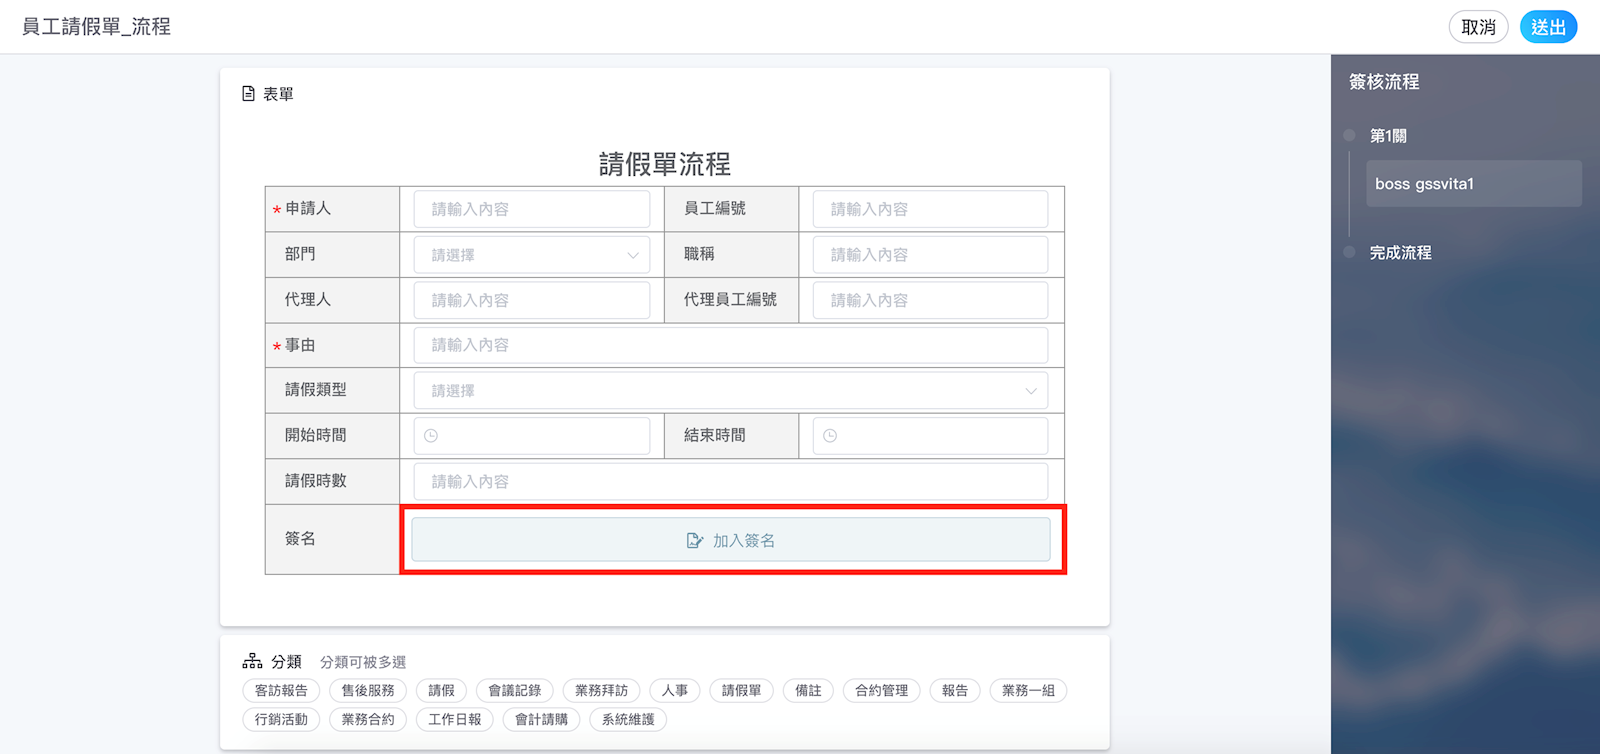This screenshot has width=1600, height=754.
Task: Click the 完成流程 step
Action: point(1400,253)
